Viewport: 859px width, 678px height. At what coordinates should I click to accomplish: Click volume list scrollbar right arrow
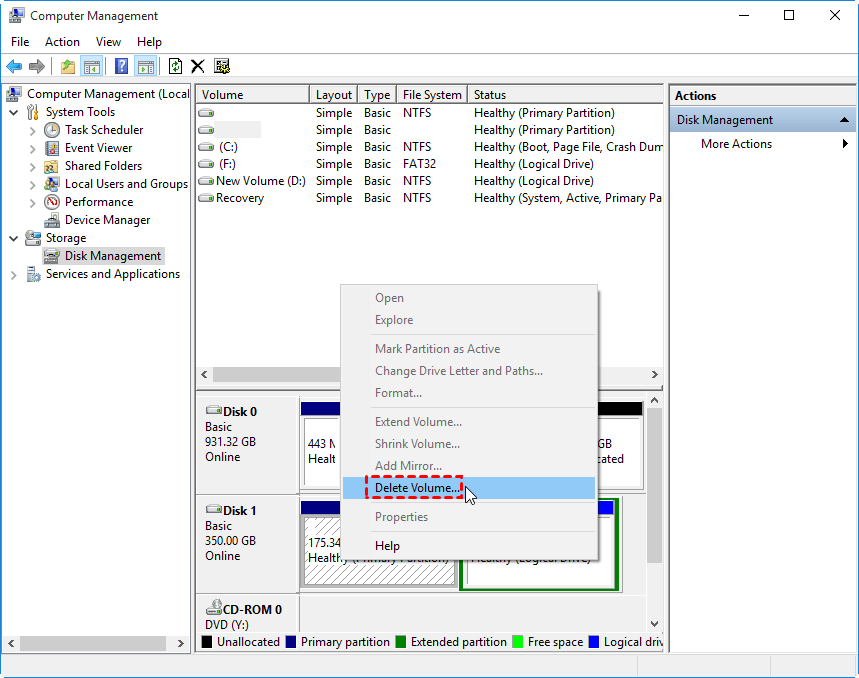(655, 375)
